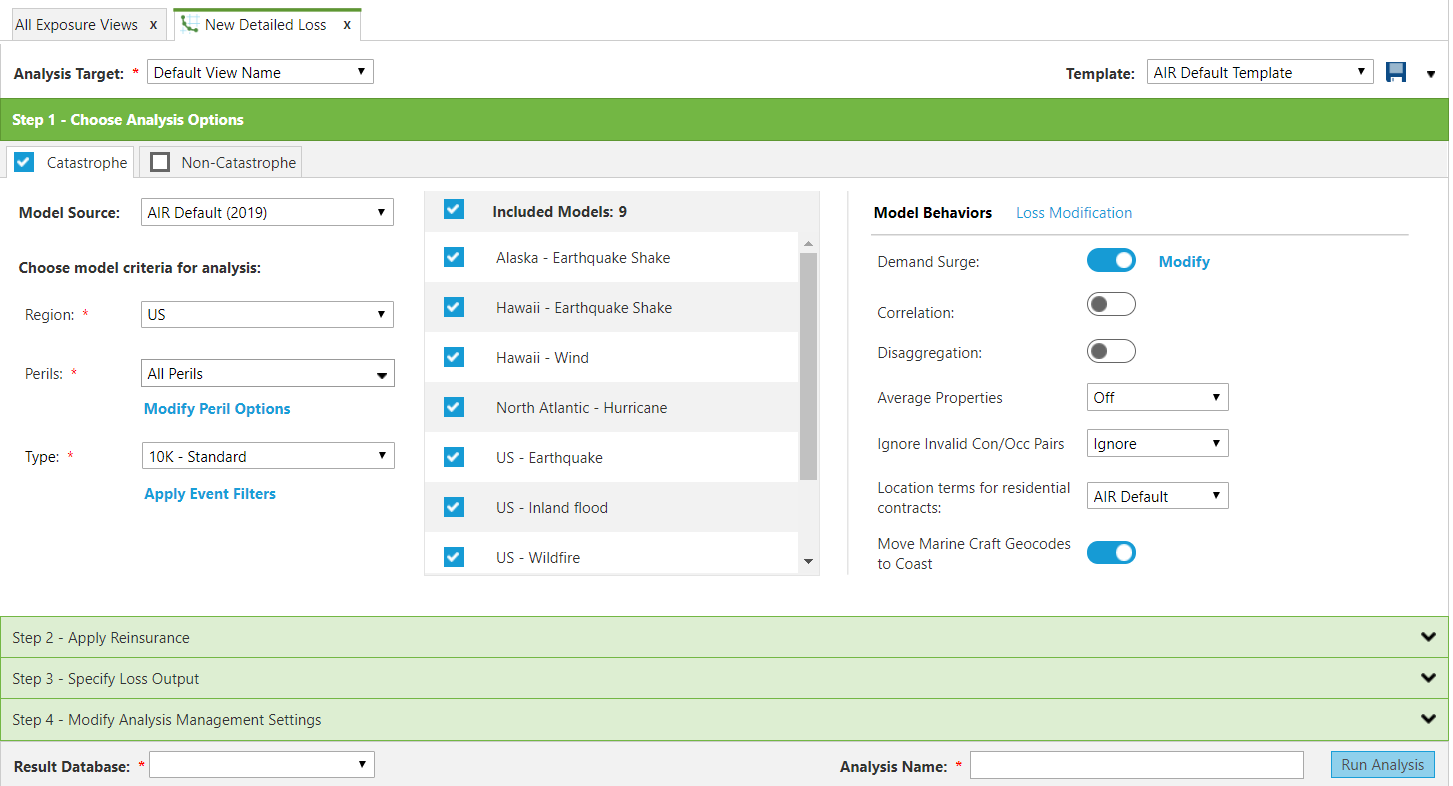
Task: Enable the Disaggregation toggle
Action: coord(1111,351)
